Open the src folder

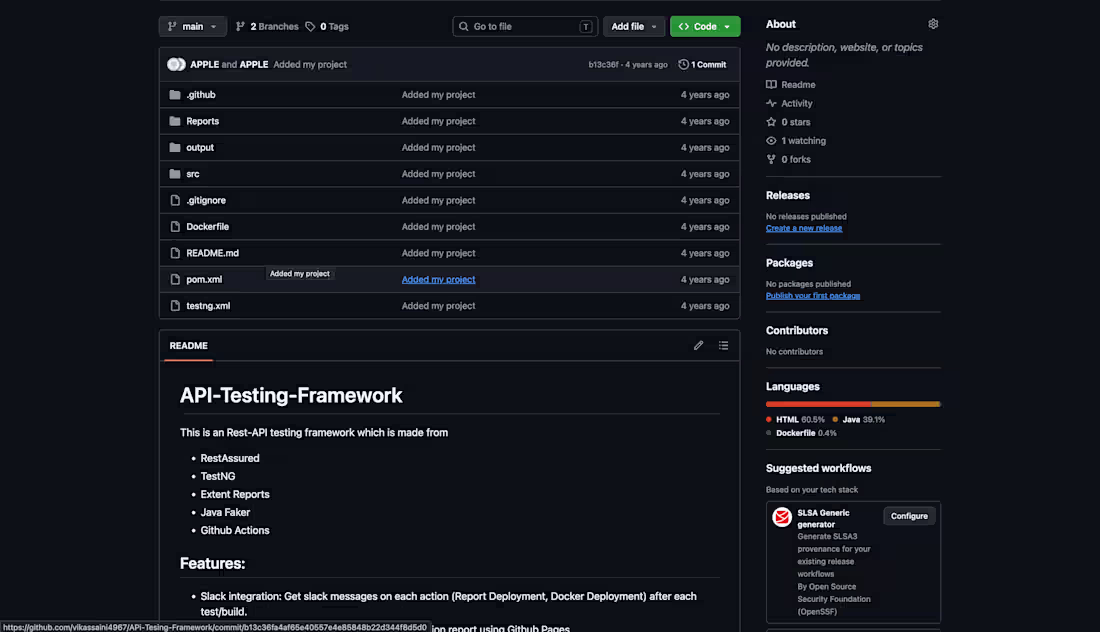click(x=192, y=174)
